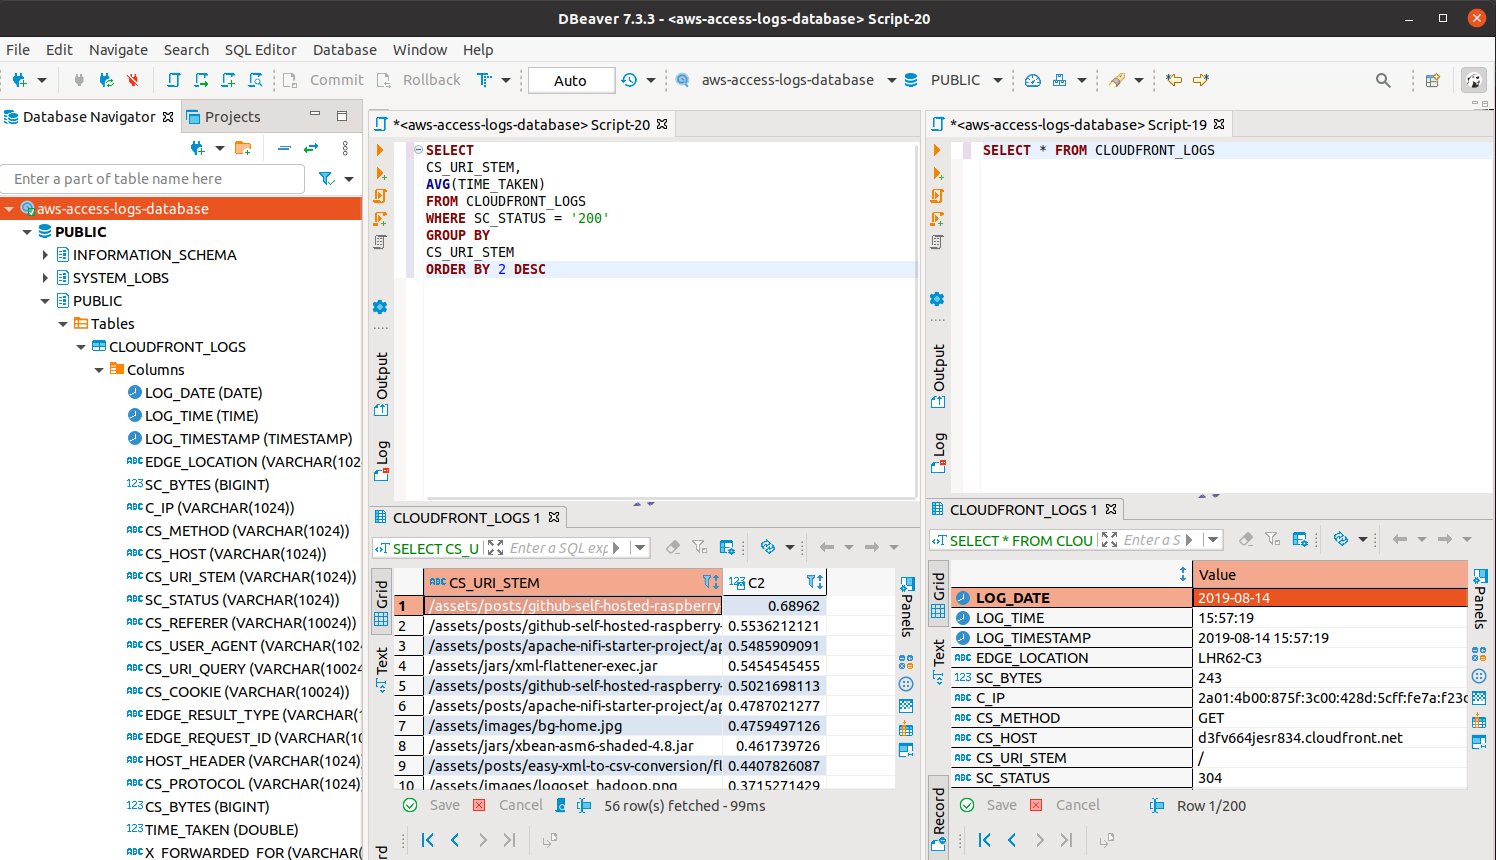This screenshot has width=1496, height=860.
Task: Collapse the Columns folder
Action: pyautogui.click(x=99, y=370)
